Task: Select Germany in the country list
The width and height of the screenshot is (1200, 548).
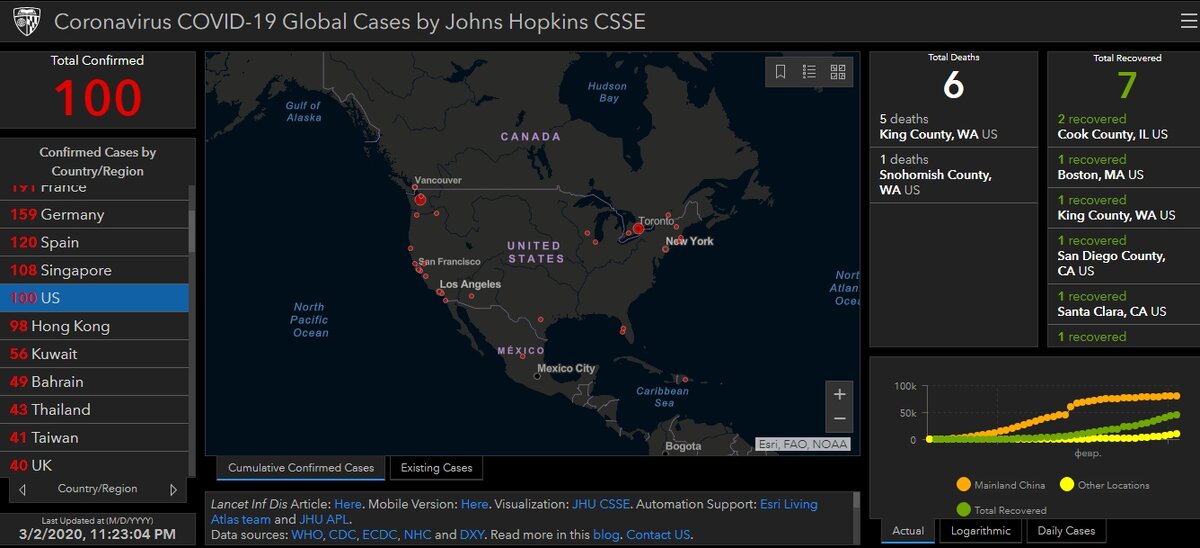Action: pyautogui.click(x=94, y=214)
